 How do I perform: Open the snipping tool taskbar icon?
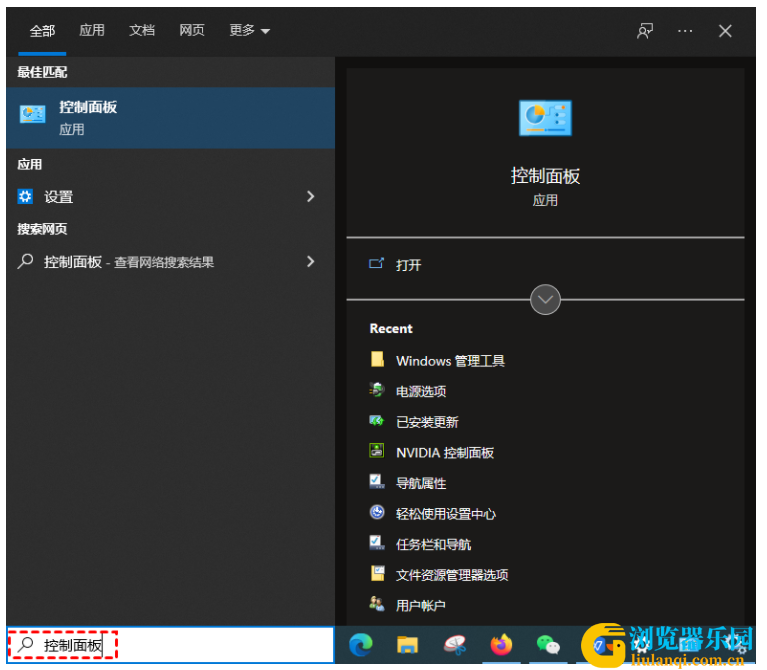[x=454, y=645]
